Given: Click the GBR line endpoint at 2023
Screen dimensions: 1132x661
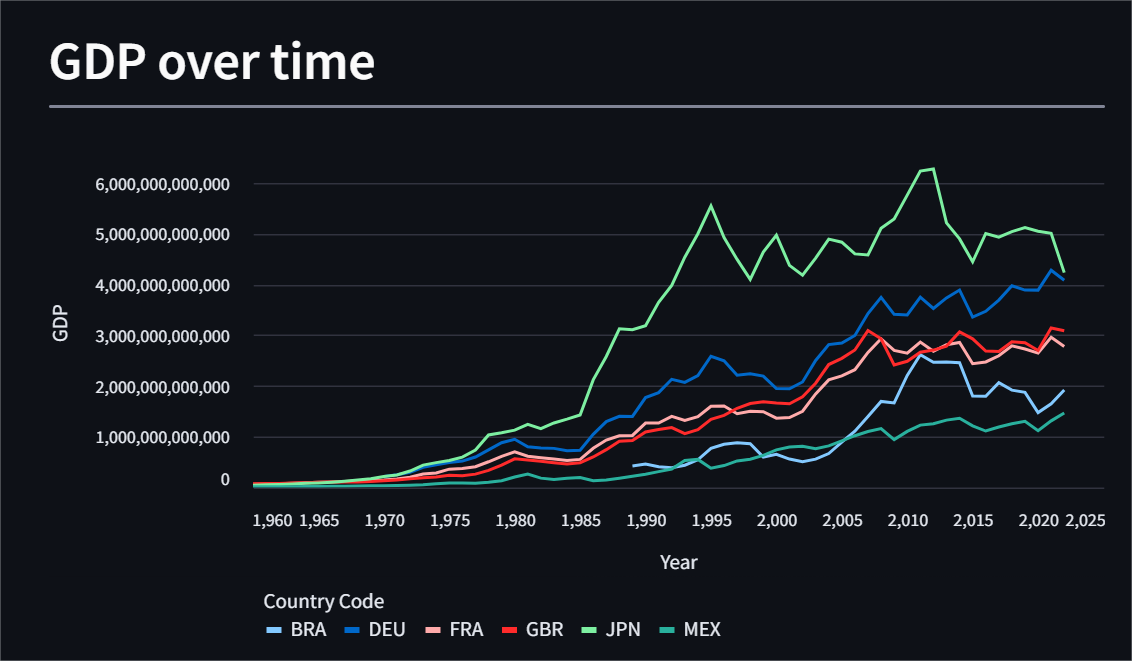Looking at the screenshot, I should coord(1063,330).
